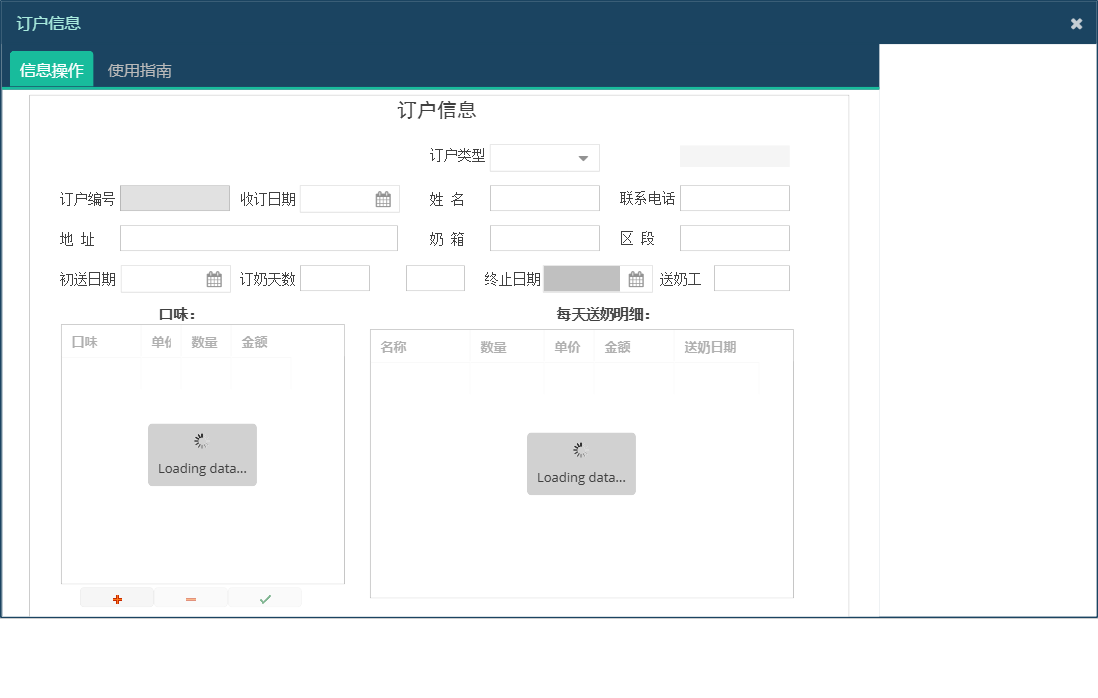Image resolution: width=1098 pixels, height=698 pixels.
Task: Select the 信息操作 tab
Action: point(51,70)
